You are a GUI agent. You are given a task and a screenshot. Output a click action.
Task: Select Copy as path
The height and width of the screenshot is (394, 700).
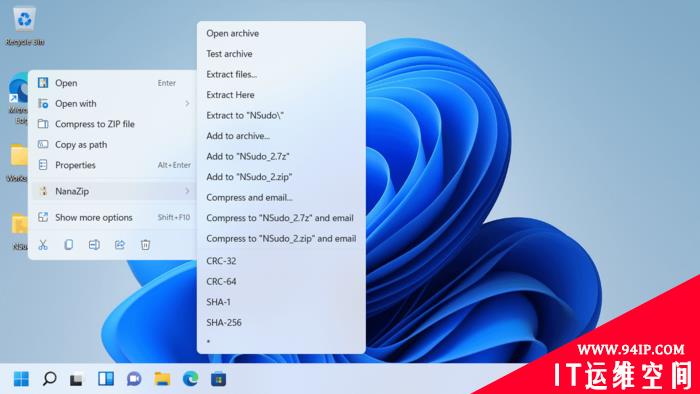[x=113, y=145]
